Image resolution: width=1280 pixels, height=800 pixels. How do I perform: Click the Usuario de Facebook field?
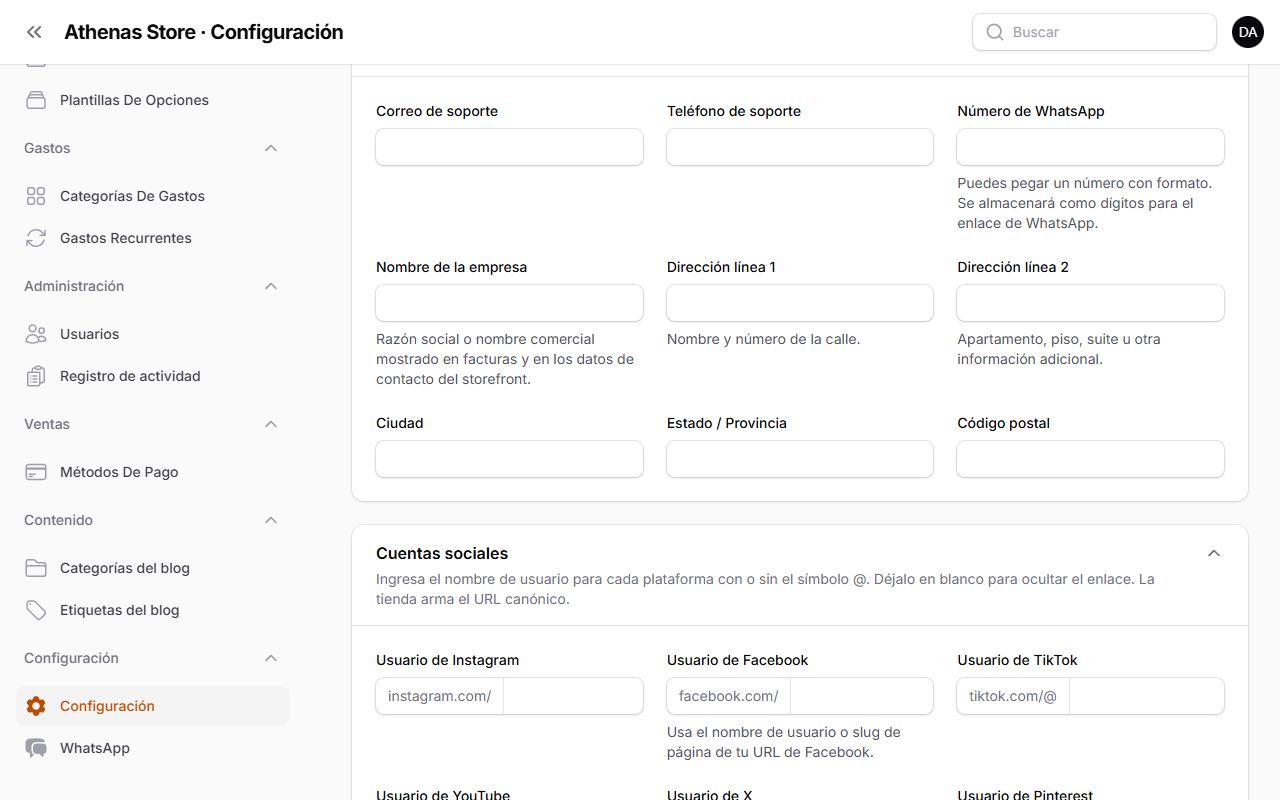[862, 696]
